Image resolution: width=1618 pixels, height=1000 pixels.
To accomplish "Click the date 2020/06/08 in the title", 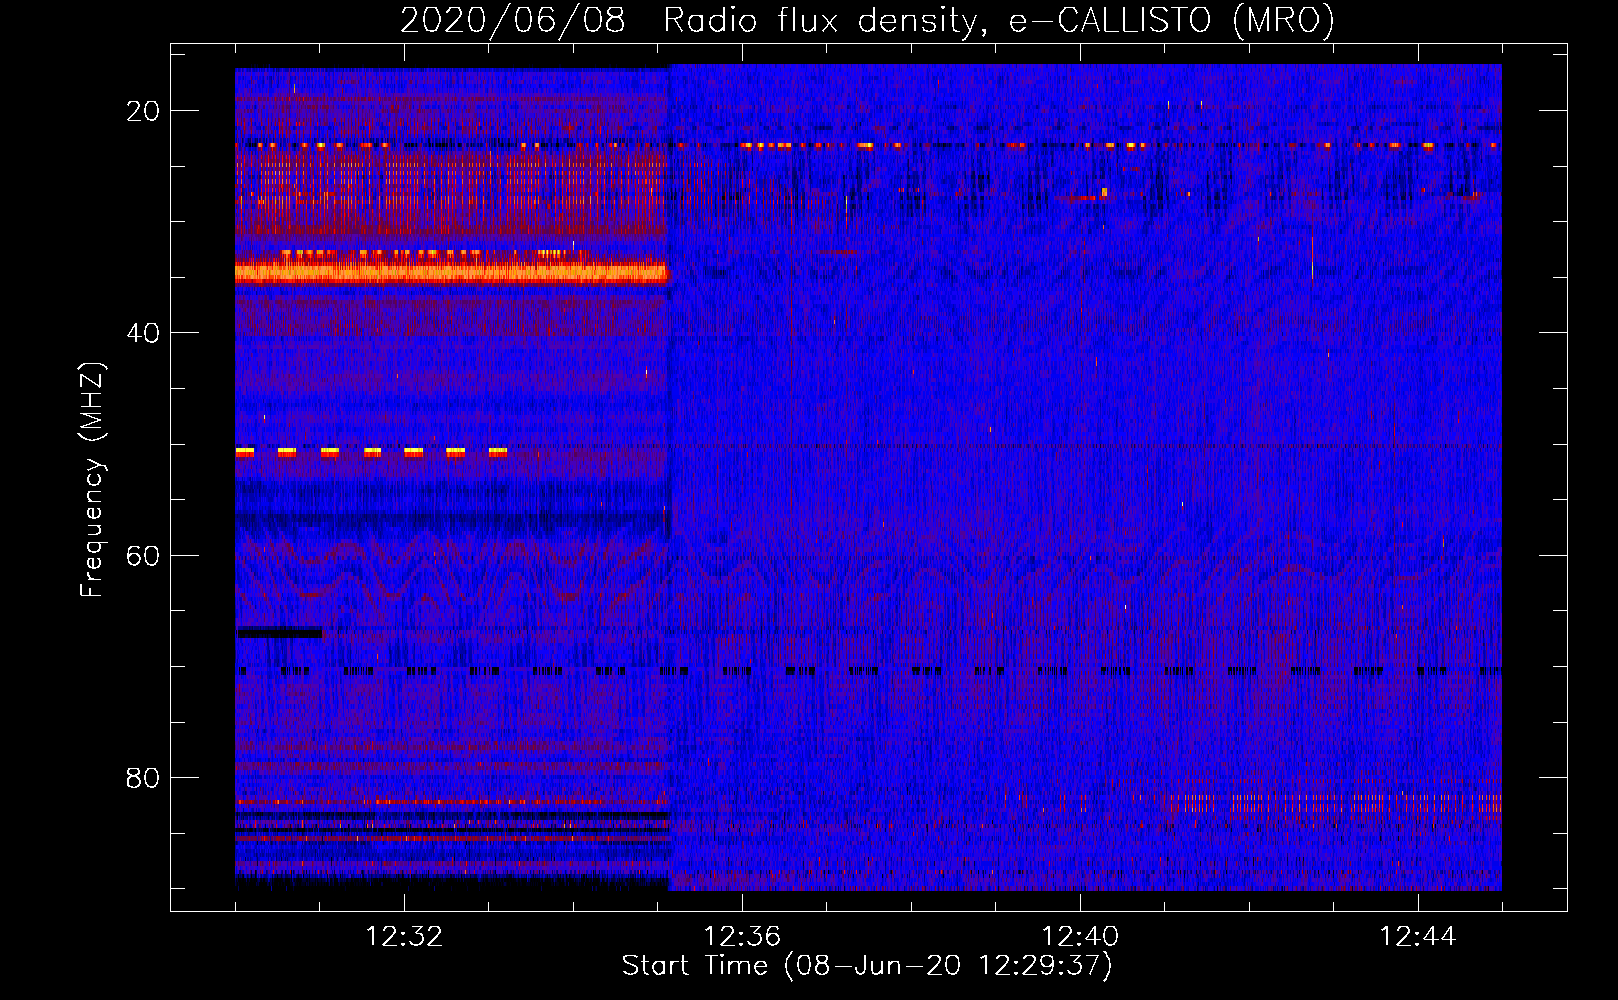I will click(512, 20).
